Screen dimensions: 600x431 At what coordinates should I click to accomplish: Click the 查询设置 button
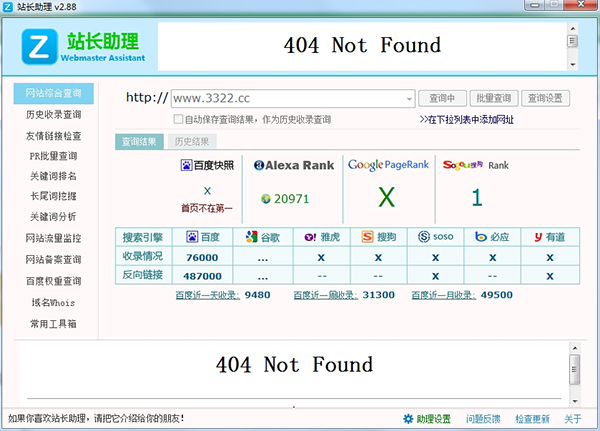[545, 98]
